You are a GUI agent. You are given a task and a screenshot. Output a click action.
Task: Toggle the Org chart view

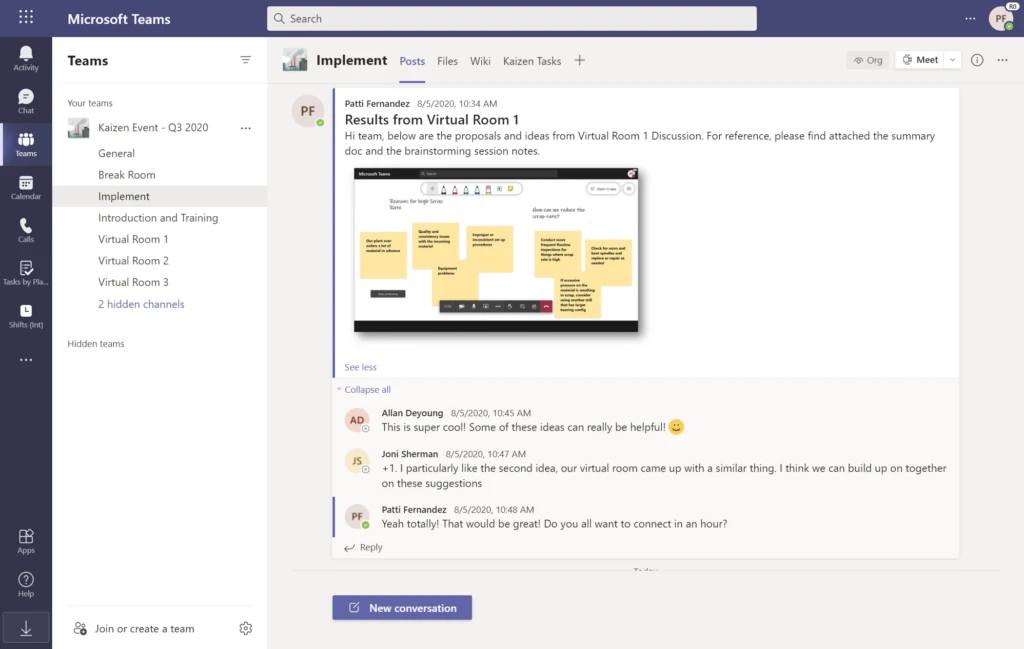point(867,60)
